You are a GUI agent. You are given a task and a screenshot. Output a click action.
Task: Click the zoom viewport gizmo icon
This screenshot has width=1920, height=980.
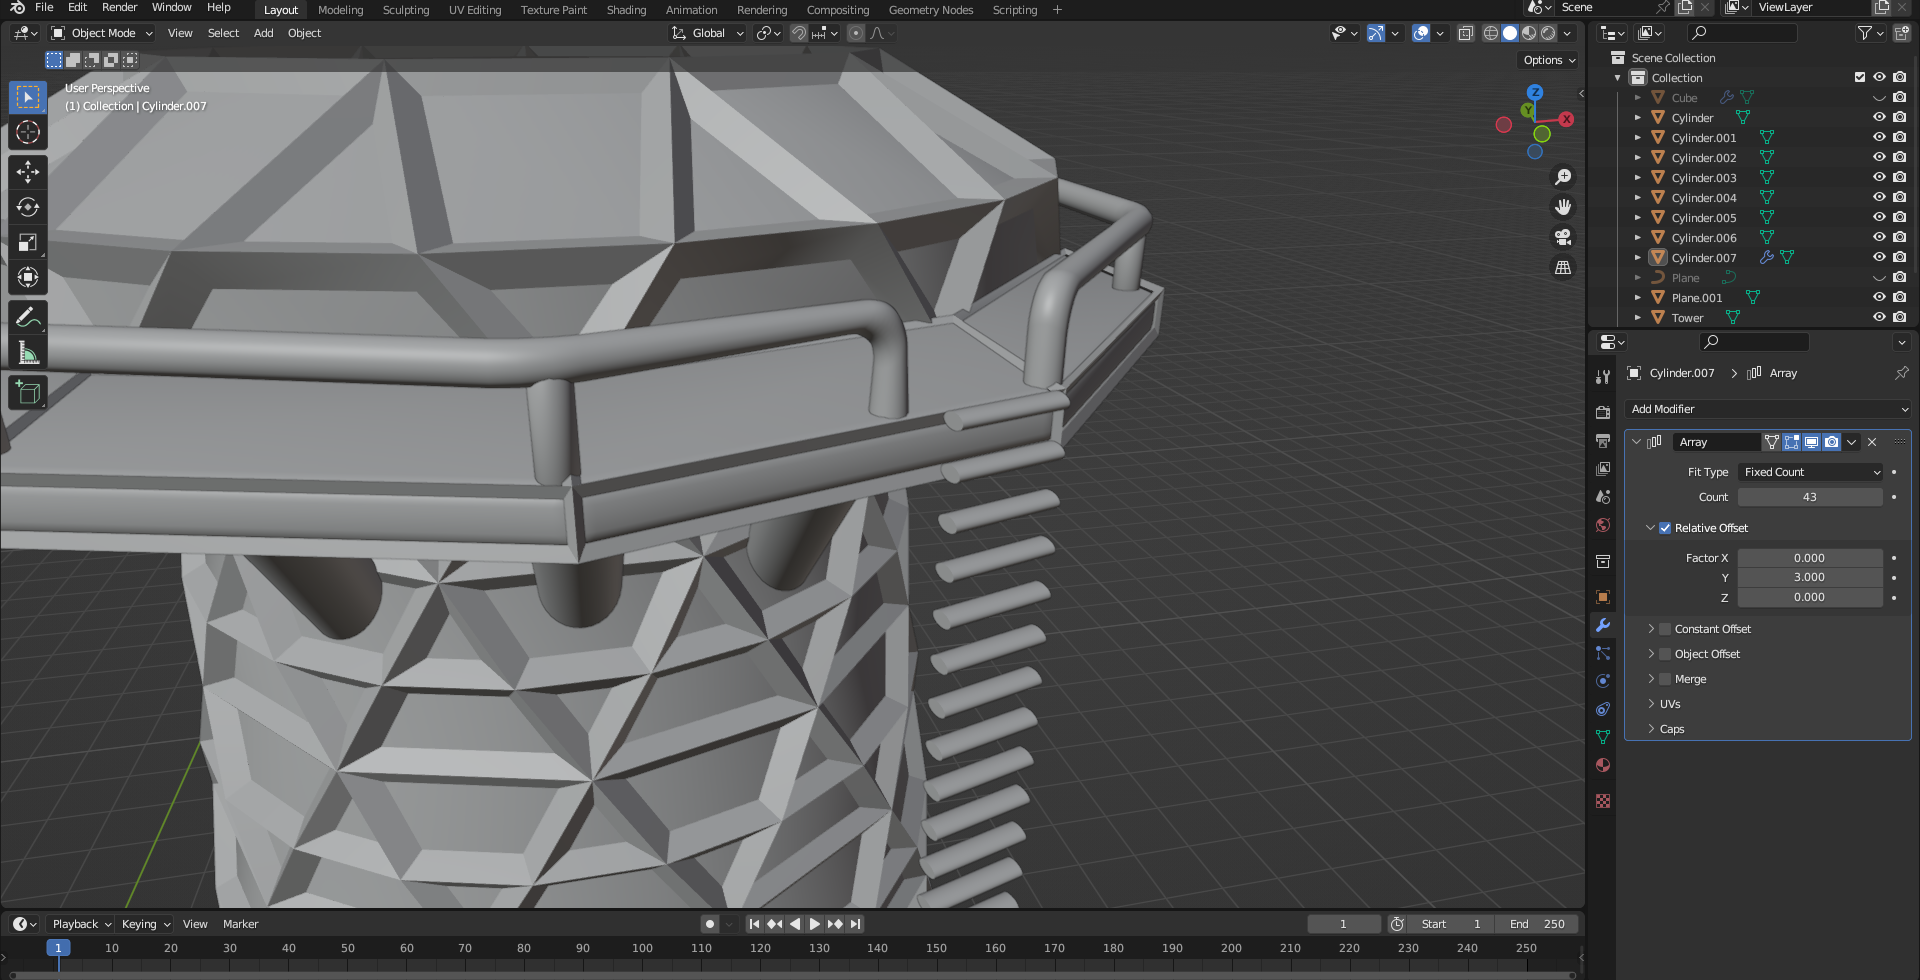pos(1562,177)
